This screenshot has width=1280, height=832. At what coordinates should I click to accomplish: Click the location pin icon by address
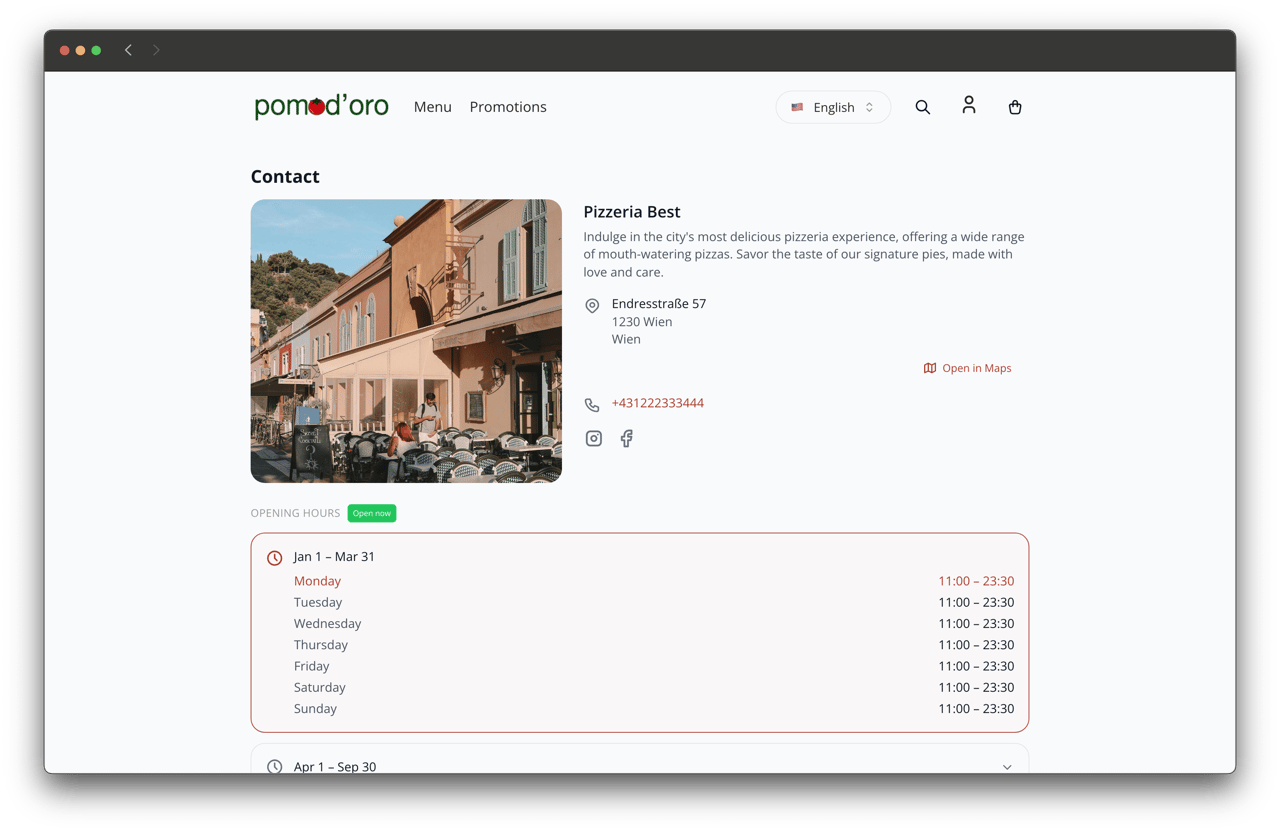pyautogui.click(x=592, y=305)
